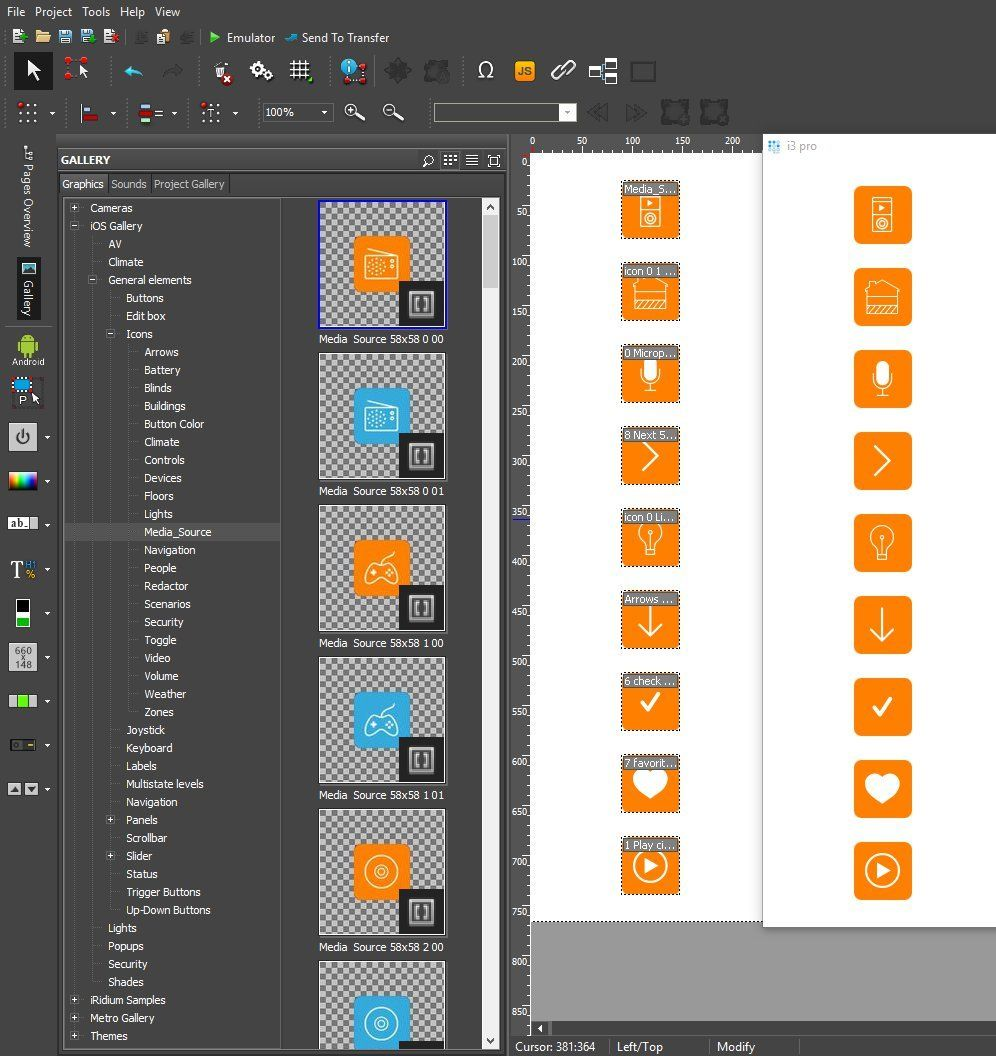Screen dimensions: 996x1056
Task: Click the JS script editor icon
Action: (524, 71)
